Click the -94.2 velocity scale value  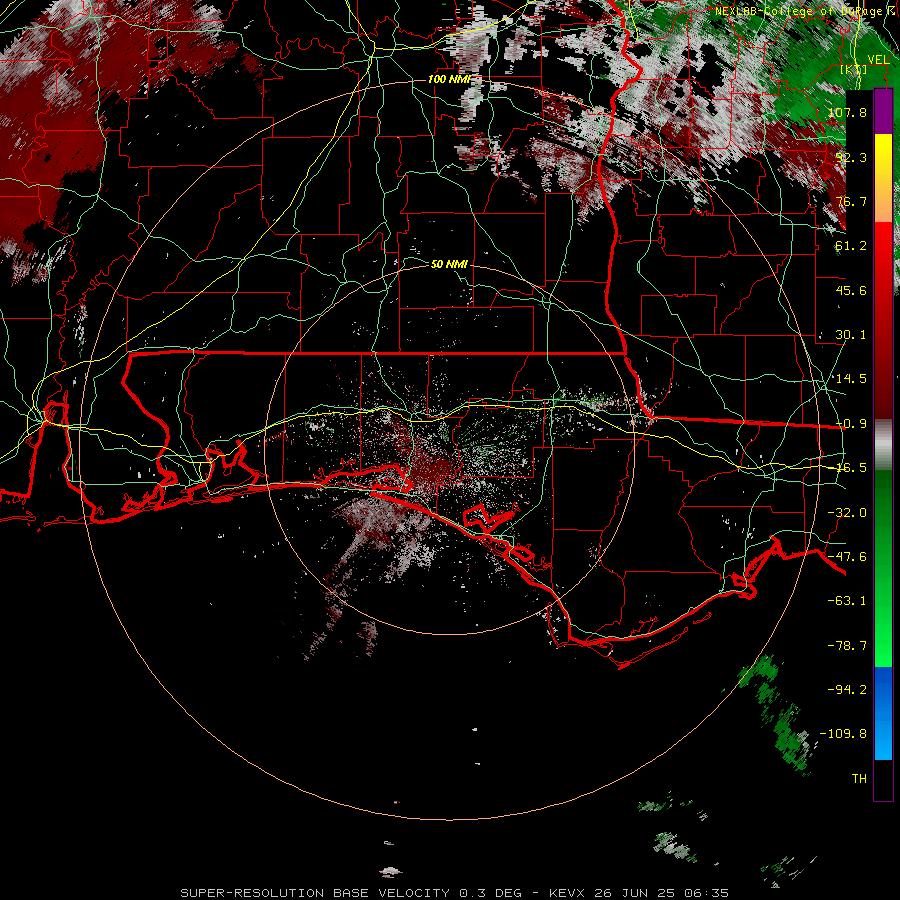[x=847, y=690]
